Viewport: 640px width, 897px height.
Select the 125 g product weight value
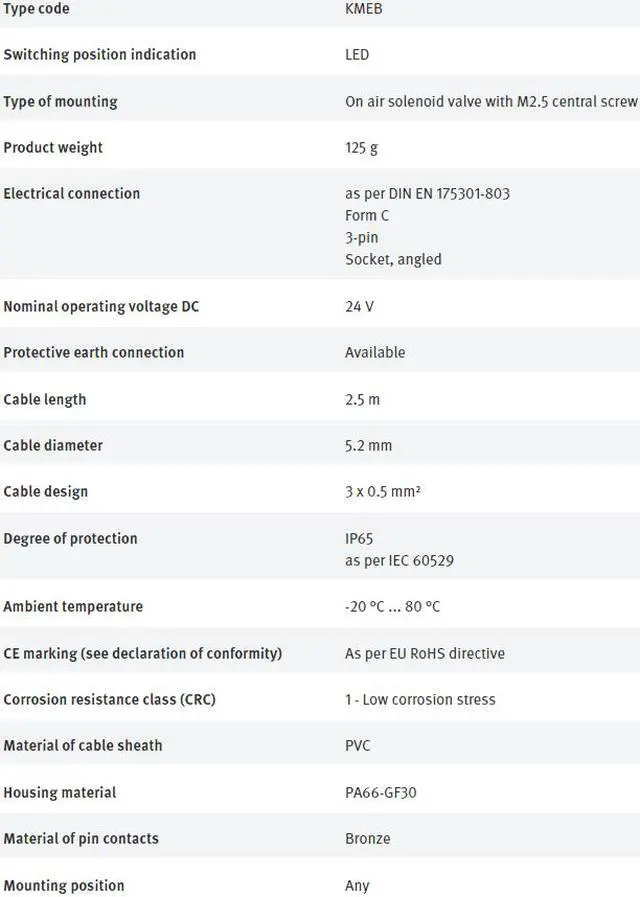[x=361, y=148]
